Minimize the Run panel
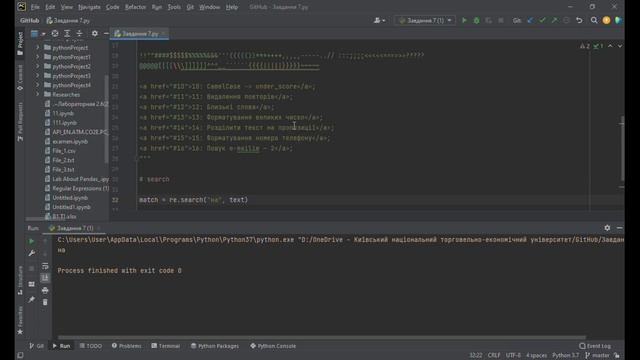The image size is (640, 360). coord(619,228)
